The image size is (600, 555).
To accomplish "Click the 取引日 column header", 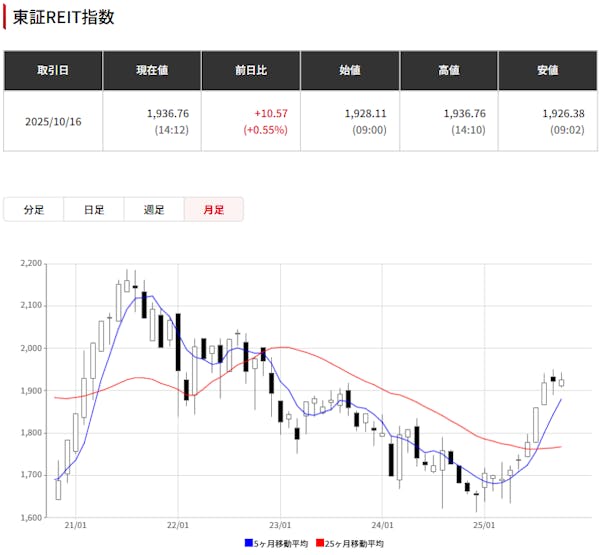I will coord(53,70).
